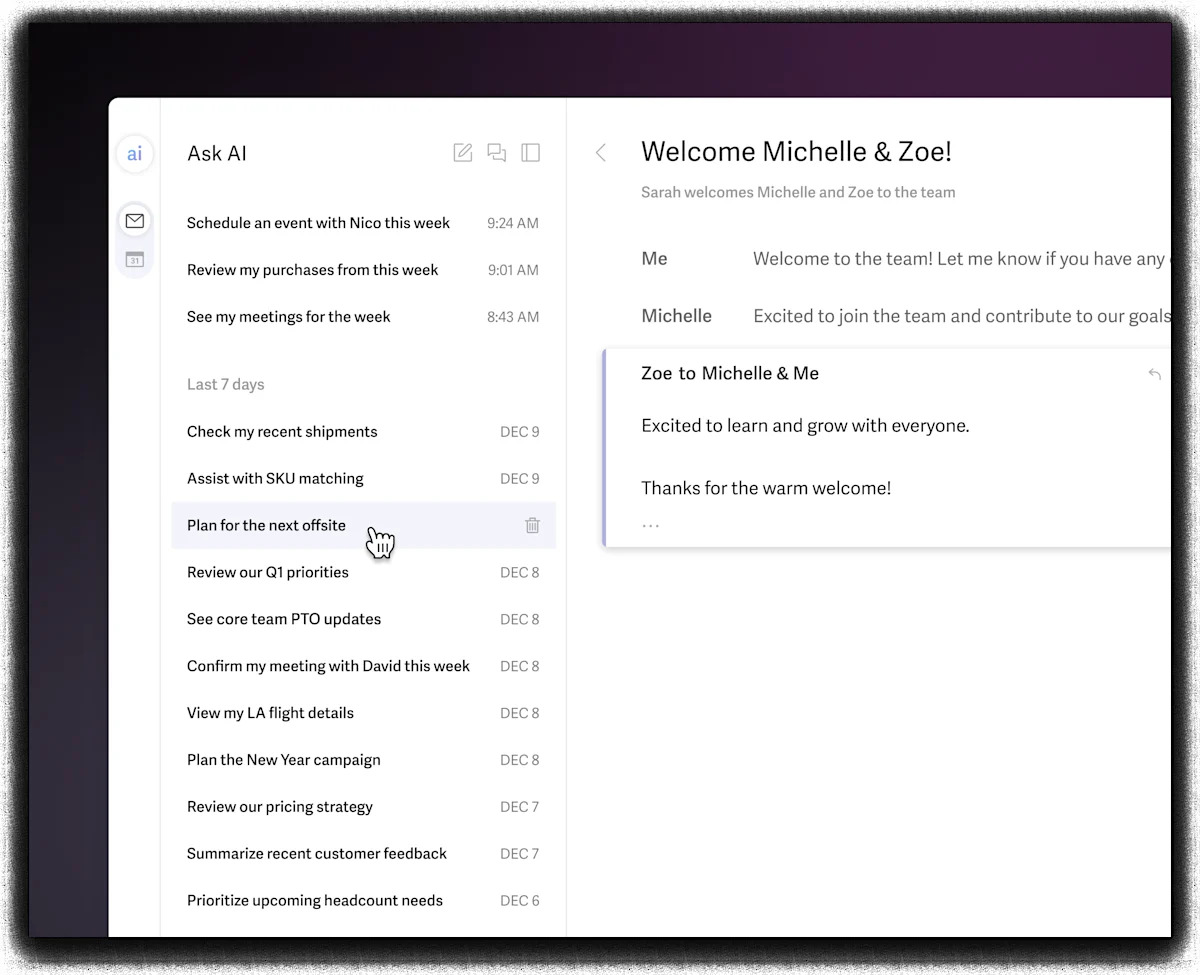Open the Calendar icon showing 31
1200x975 pixels.
click(x=134, y=259)
